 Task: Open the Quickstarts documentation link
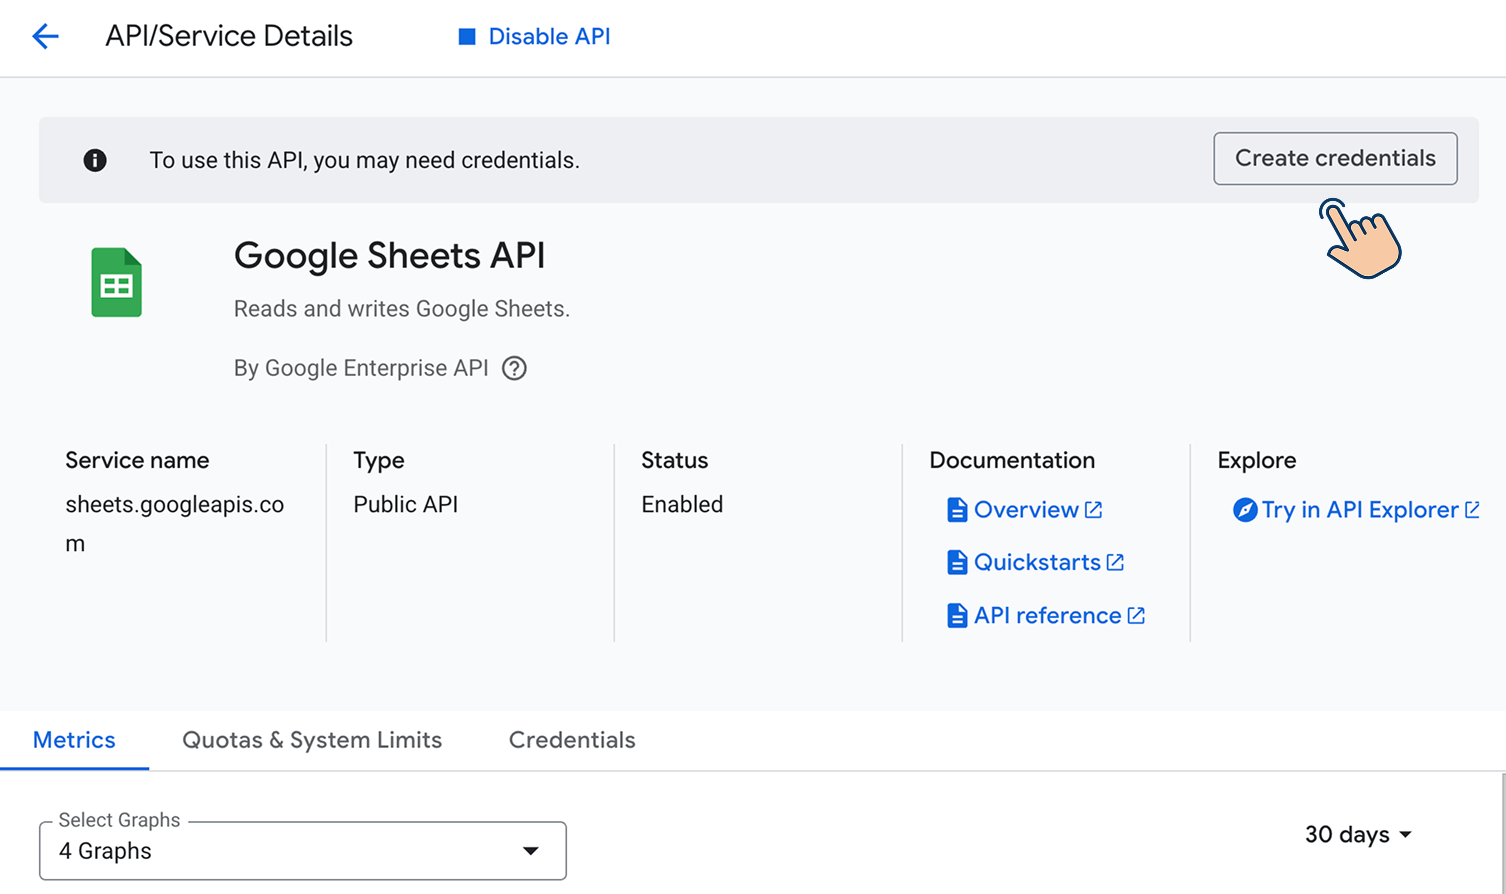pyautogui.click(x=1037, y=562)
